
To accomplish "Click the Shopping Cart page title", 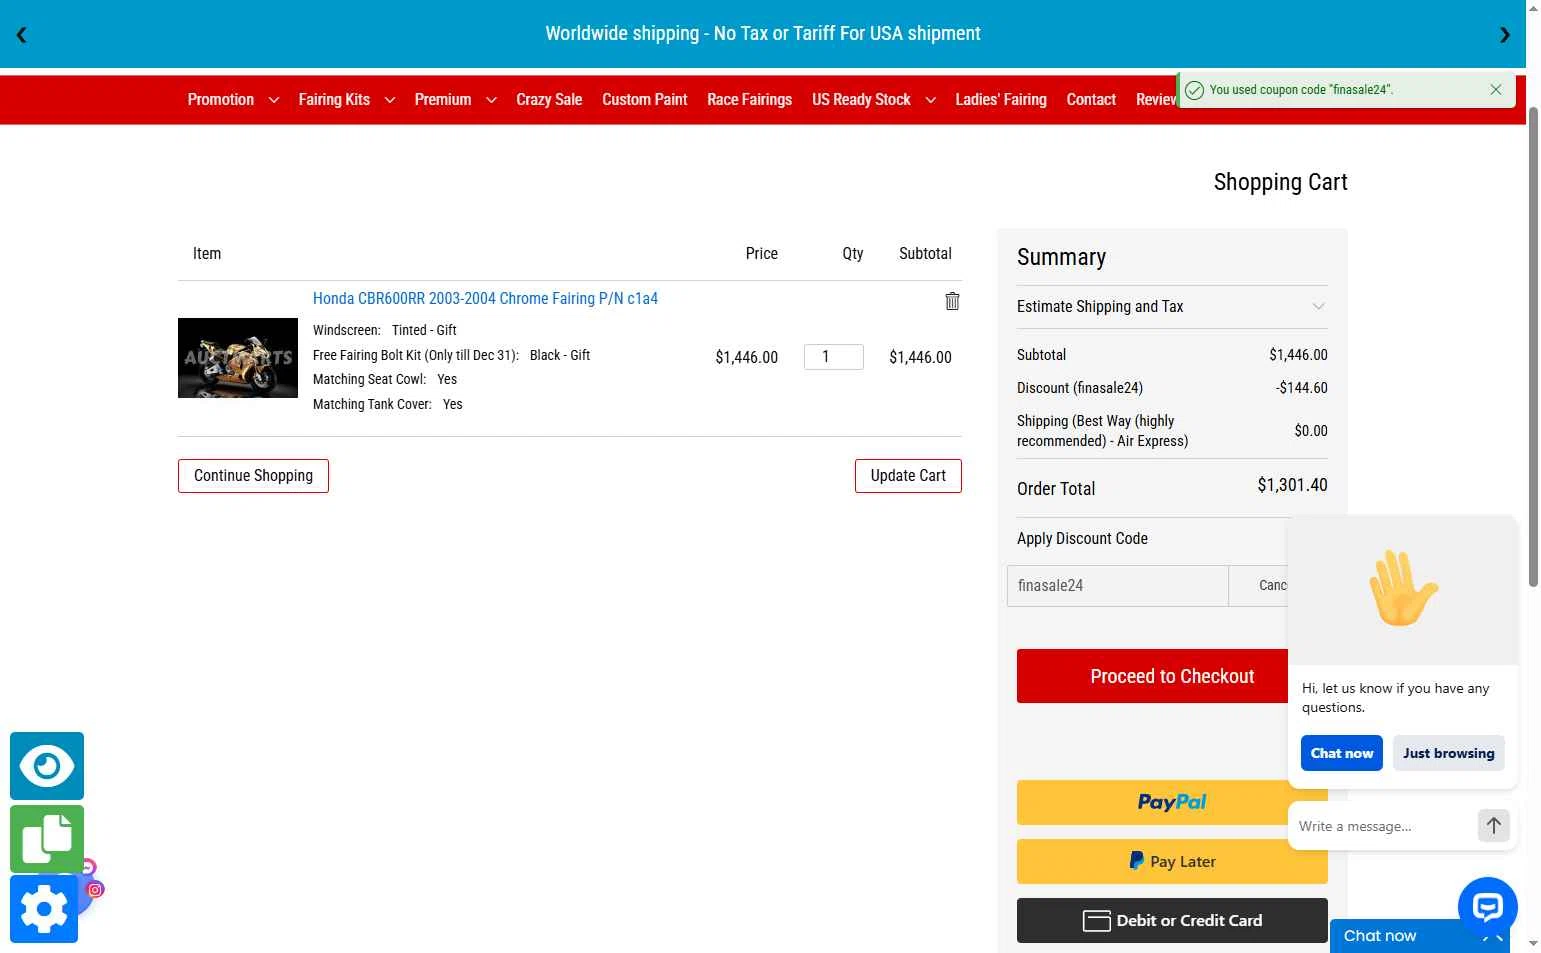I will tap(1280, 182).
